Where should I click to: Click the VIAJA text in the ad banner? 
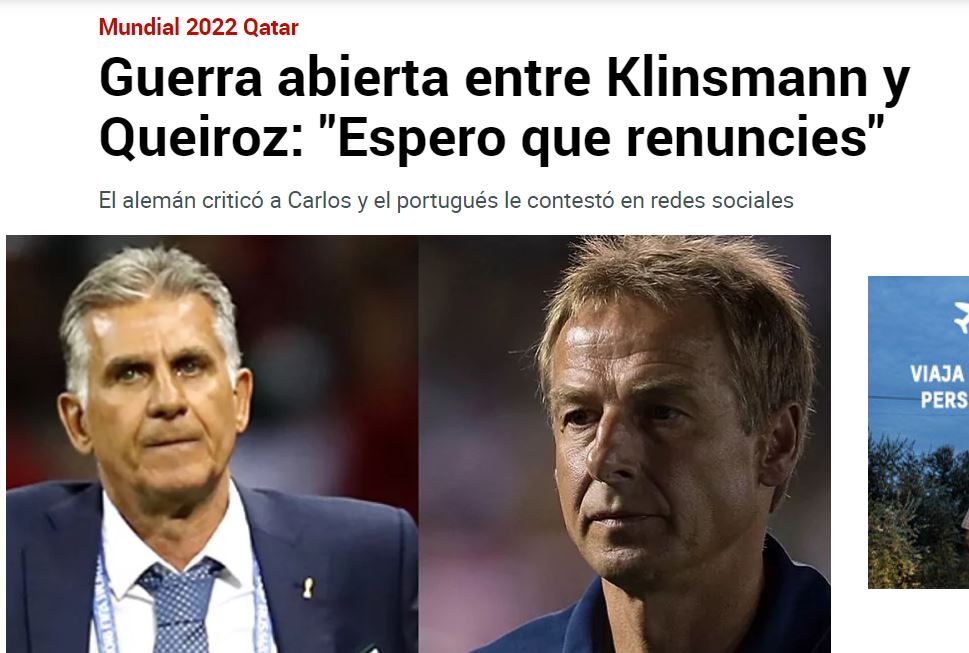point(937,374)
